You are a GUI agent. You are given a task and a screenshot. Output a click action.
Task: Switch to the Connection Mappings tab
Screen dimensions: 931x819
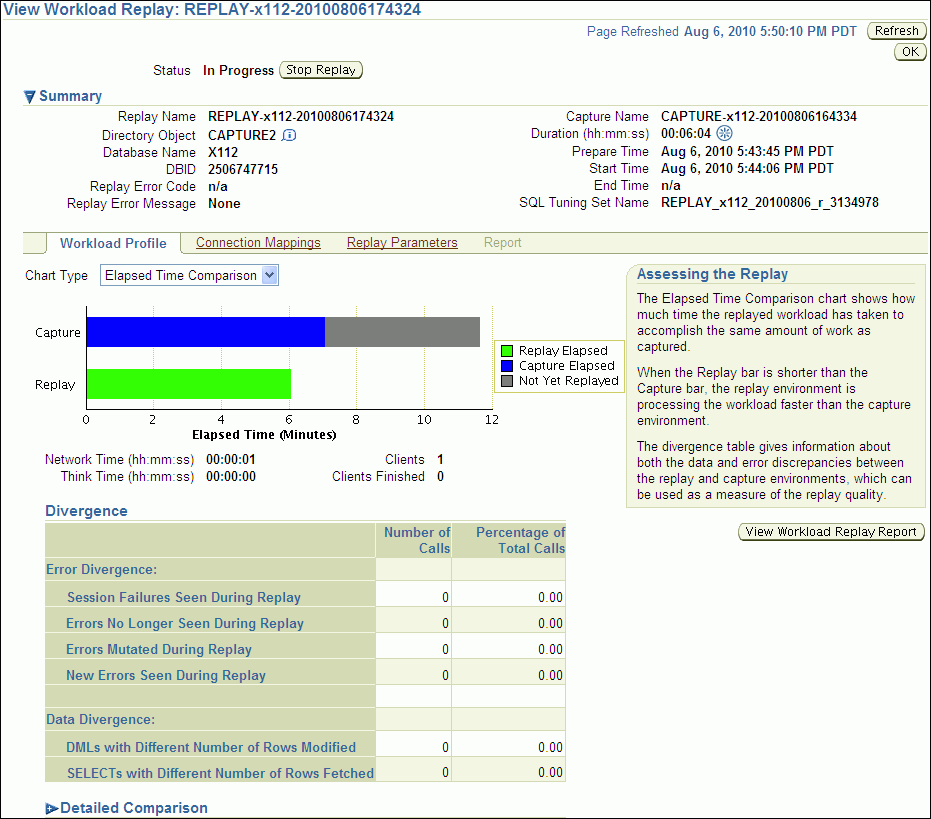point(258,243)
